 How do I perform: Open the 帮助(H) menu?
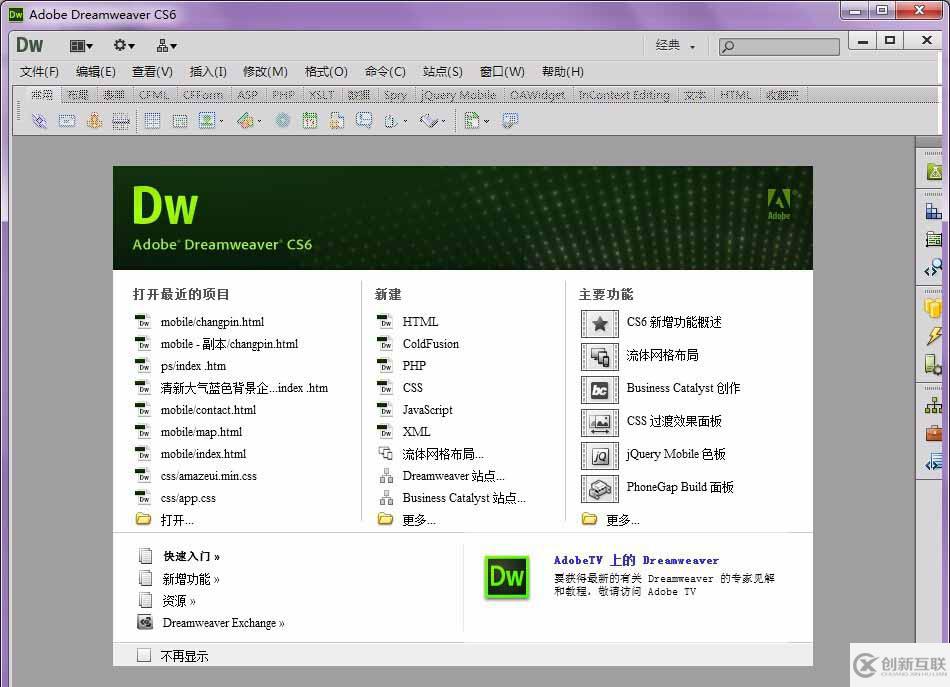[x=562, y=71]
